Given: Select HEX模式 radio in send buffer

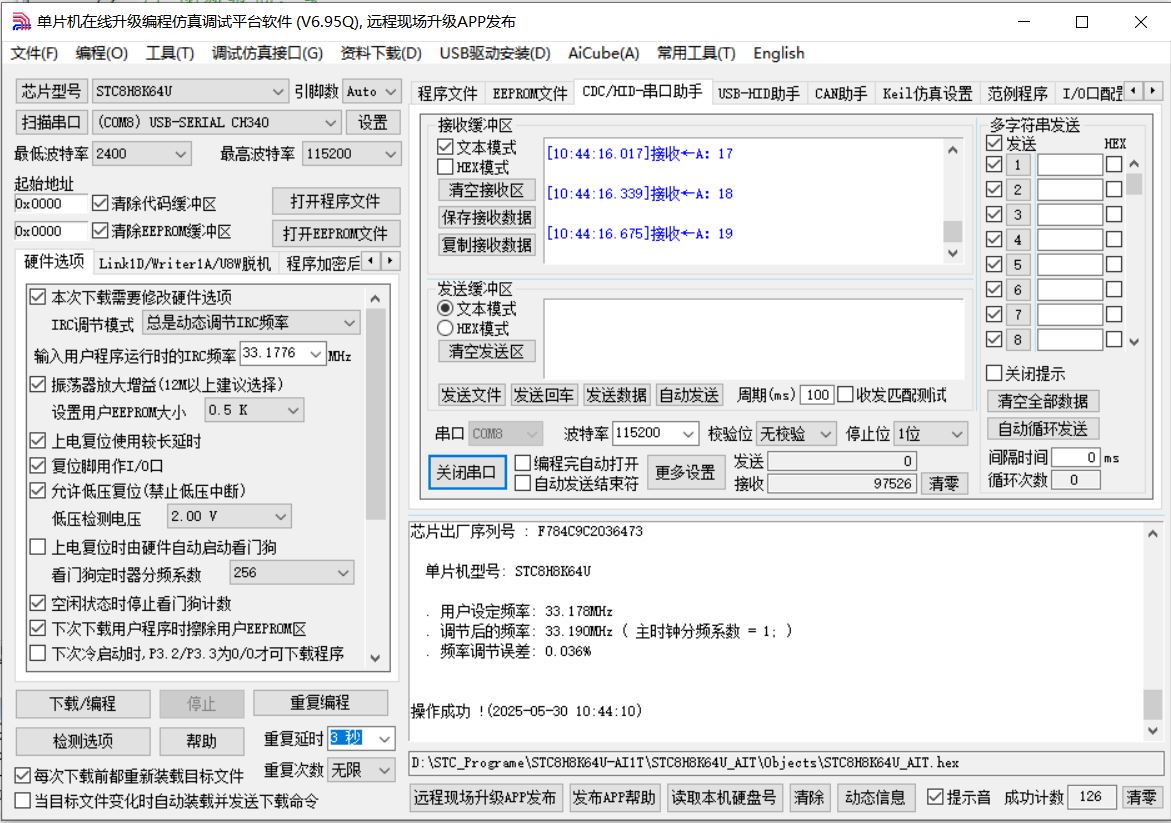Looking at the screenshot, I should pos(445,328).
